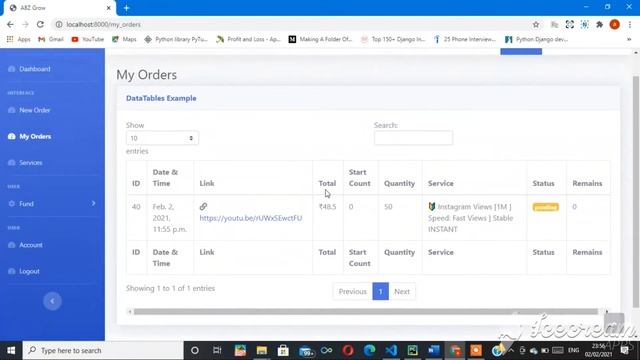Click the DataTables Example heading

161,98
